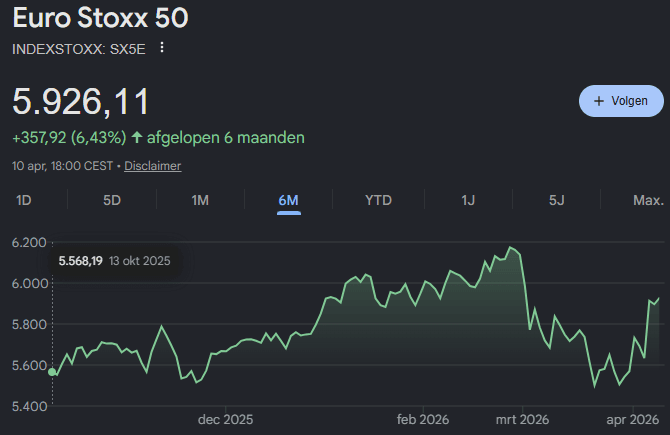The height and width of the screenshot is (435, 670).
Task: Click the feb 2026 axis label
Action: (x=423, y=419)
